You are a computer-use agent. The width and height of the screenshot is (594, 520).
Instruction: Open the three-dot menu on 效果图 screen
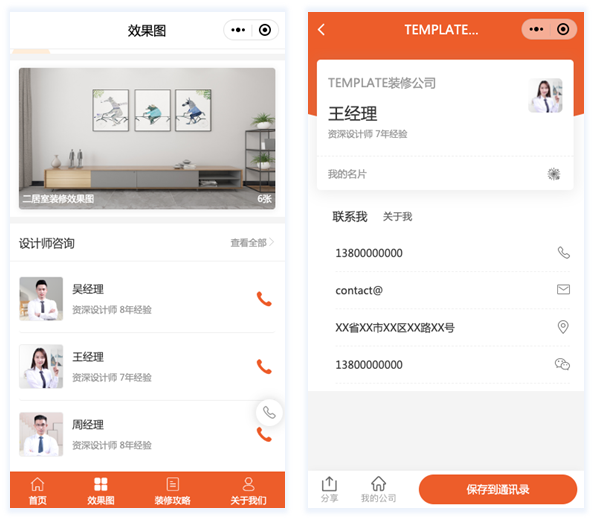coord(238,30)
